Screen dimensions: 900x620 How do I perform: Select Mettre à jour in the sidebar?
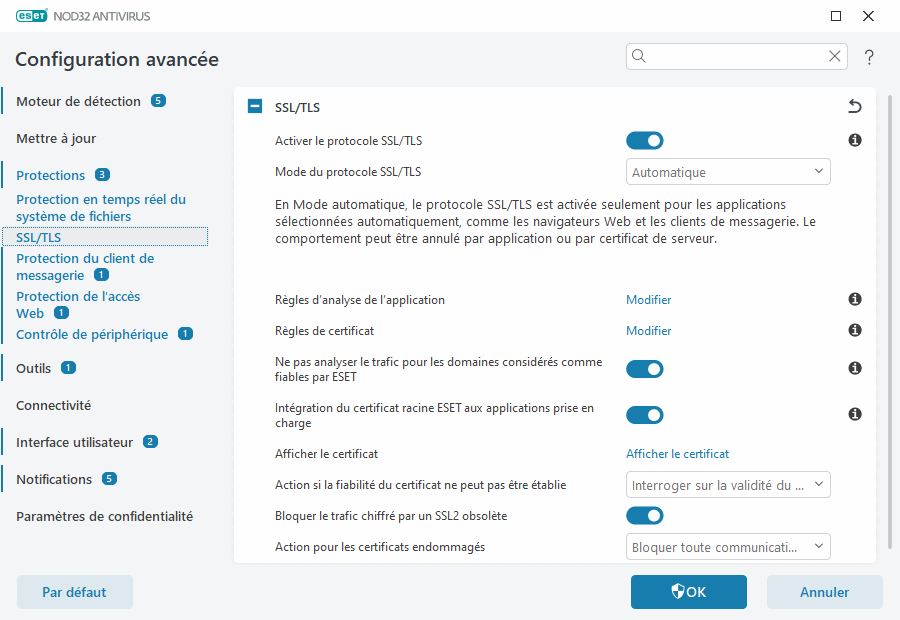[57, 138]
